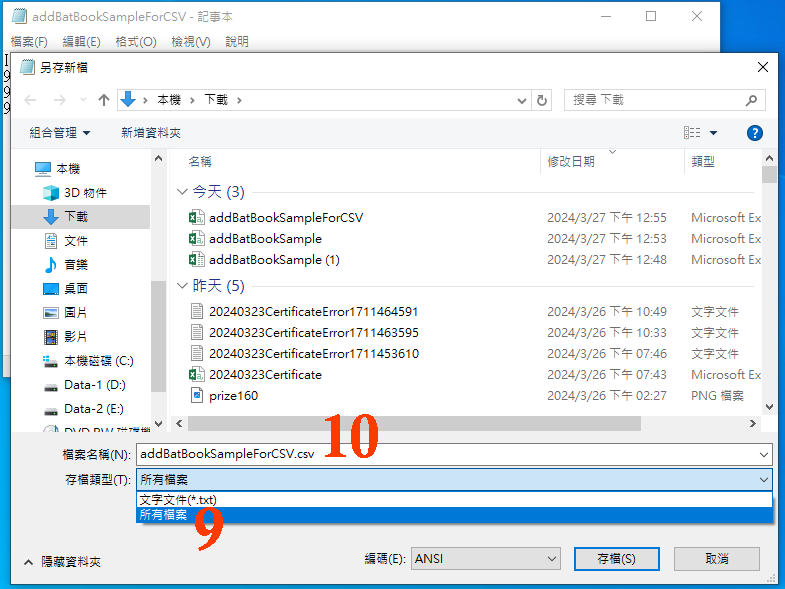This screenshot has width=785, height=589.
Task: Click 下載 in the address breadcrumb
Action: click(216, 100)
